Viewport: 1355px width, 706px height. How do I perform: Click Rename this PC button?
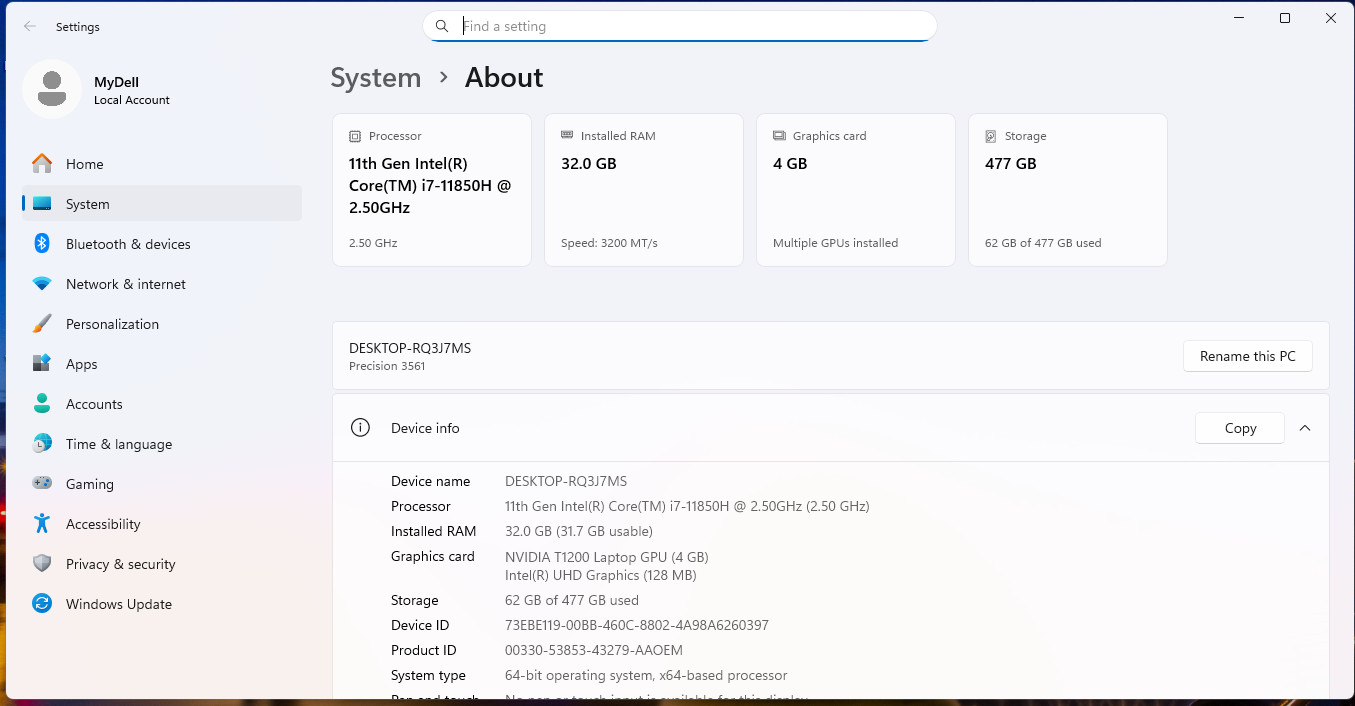point(1248,356)
